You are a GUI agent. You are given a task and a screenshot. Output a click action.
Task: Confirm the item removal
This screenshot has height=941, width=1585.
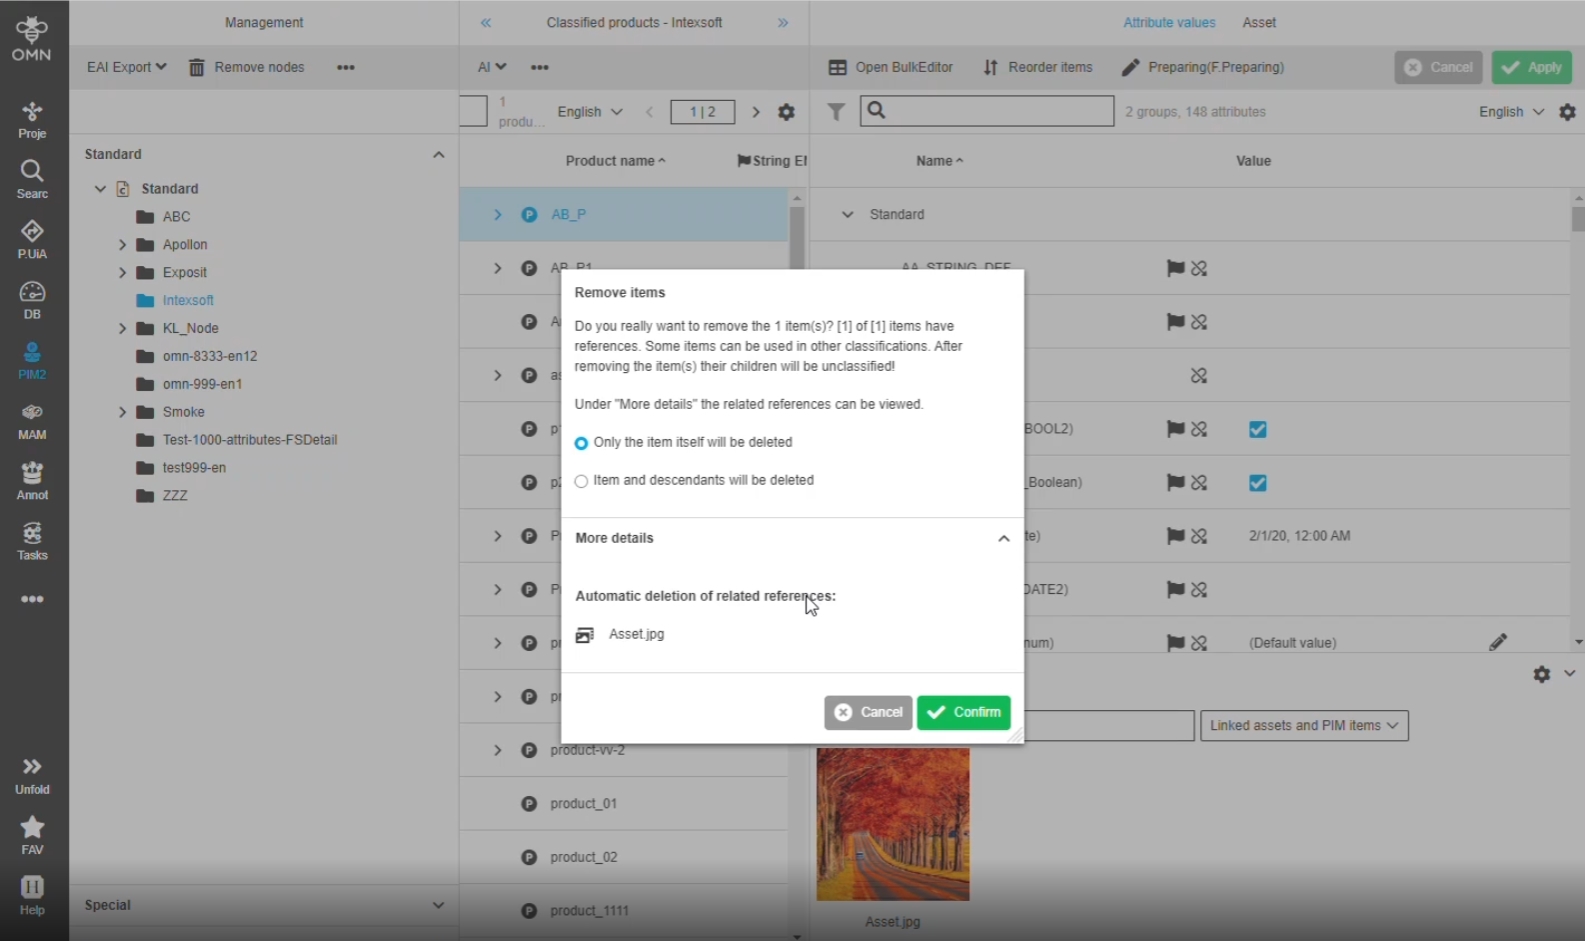963,712
